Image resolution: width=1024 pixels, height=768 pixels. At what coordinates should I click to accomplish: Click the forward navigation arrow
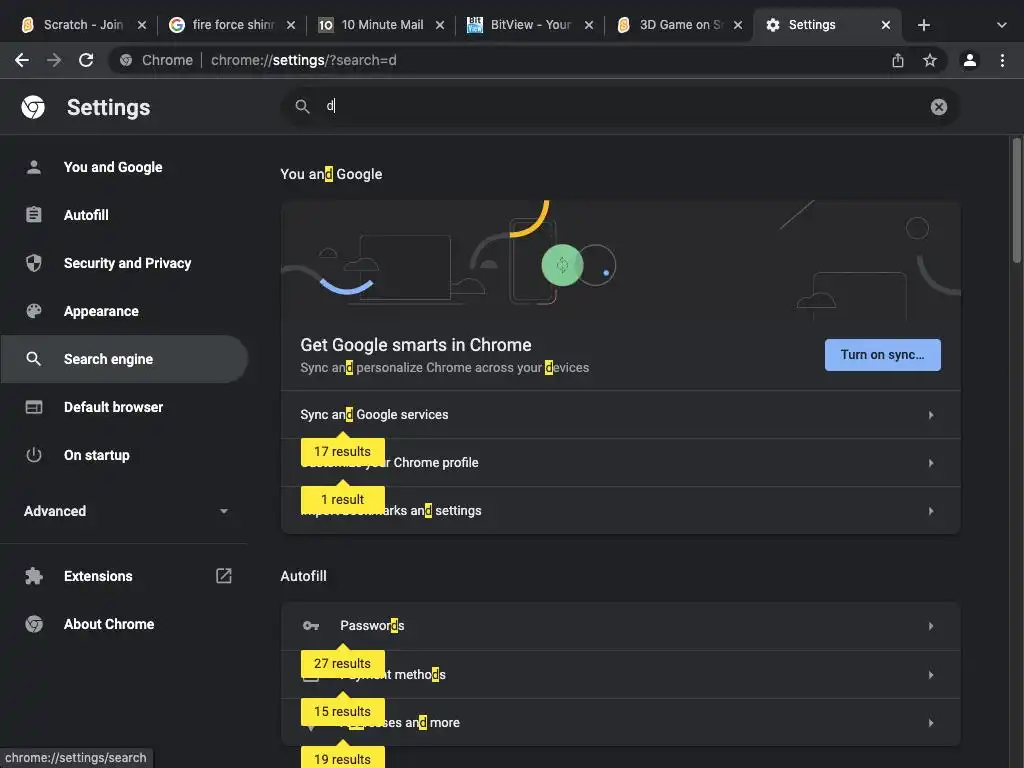[x=54, y=60]
